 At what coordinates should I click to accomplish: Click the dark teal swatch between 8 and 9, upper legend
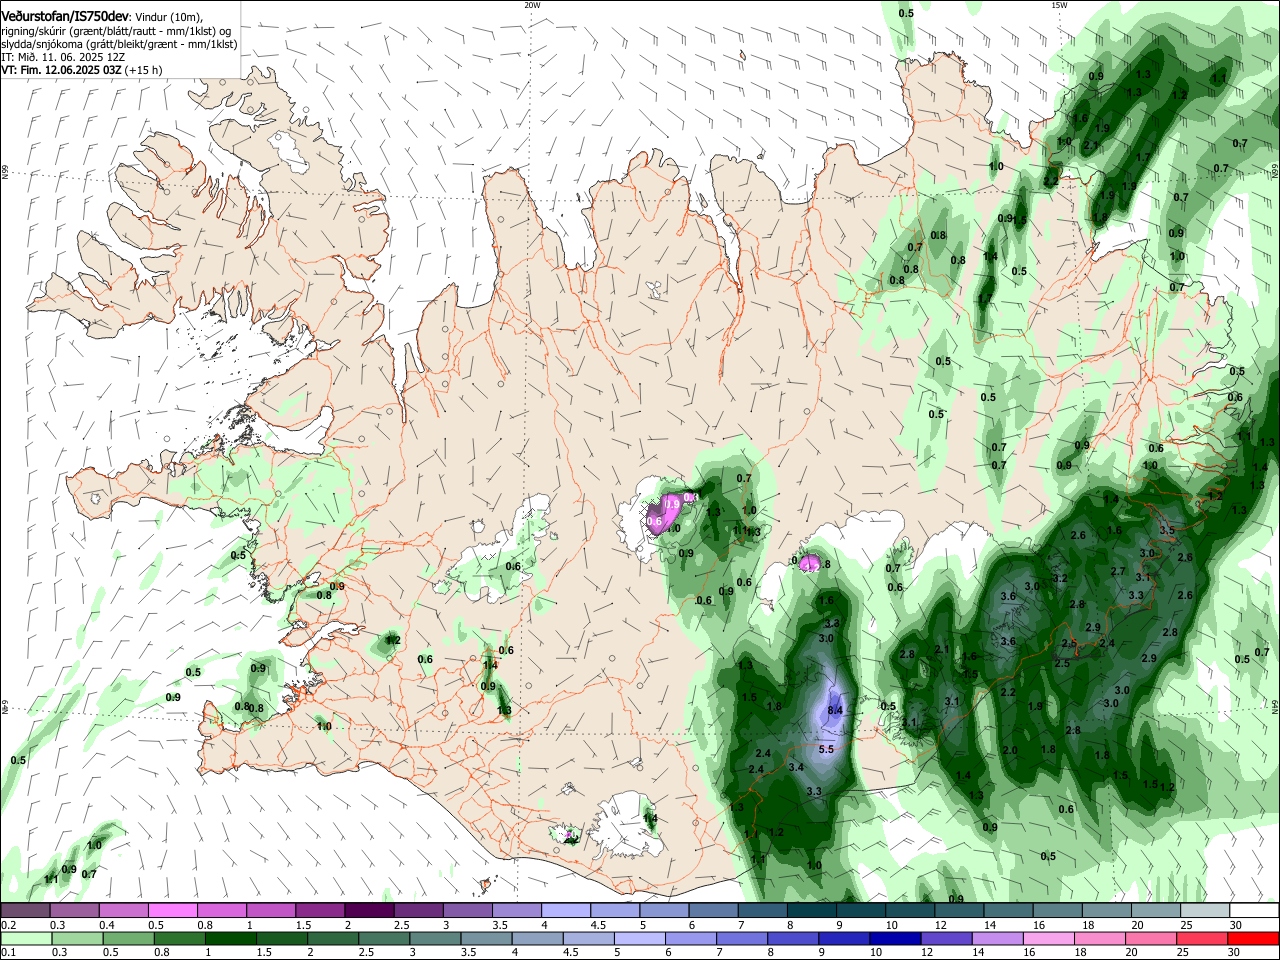812,910
